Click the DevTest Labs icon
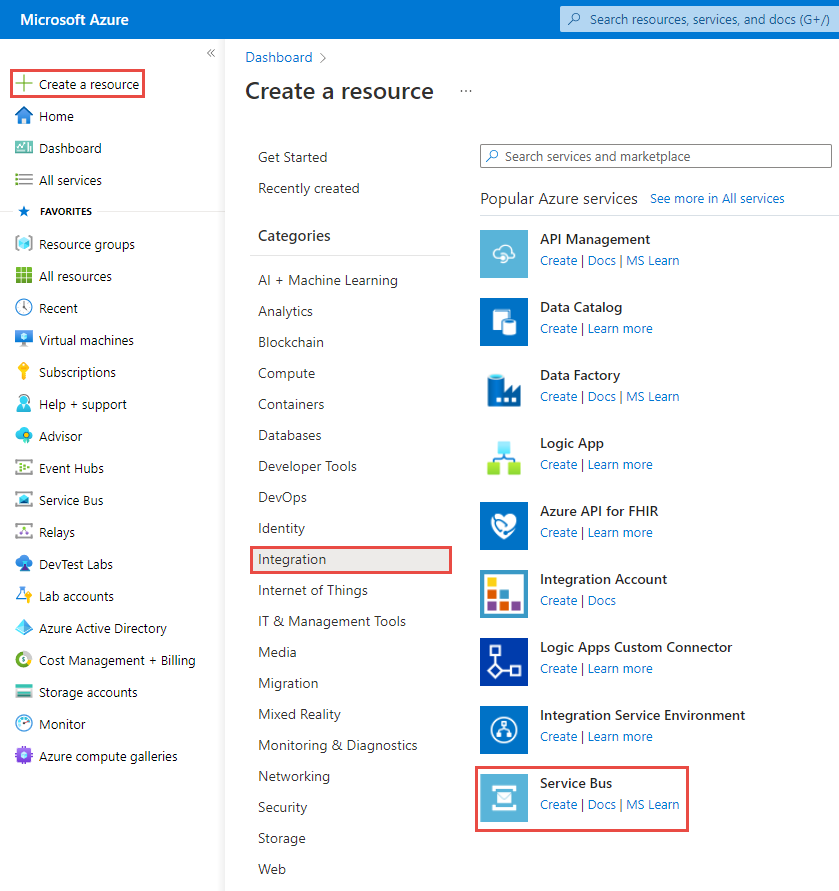 [24, 564]
